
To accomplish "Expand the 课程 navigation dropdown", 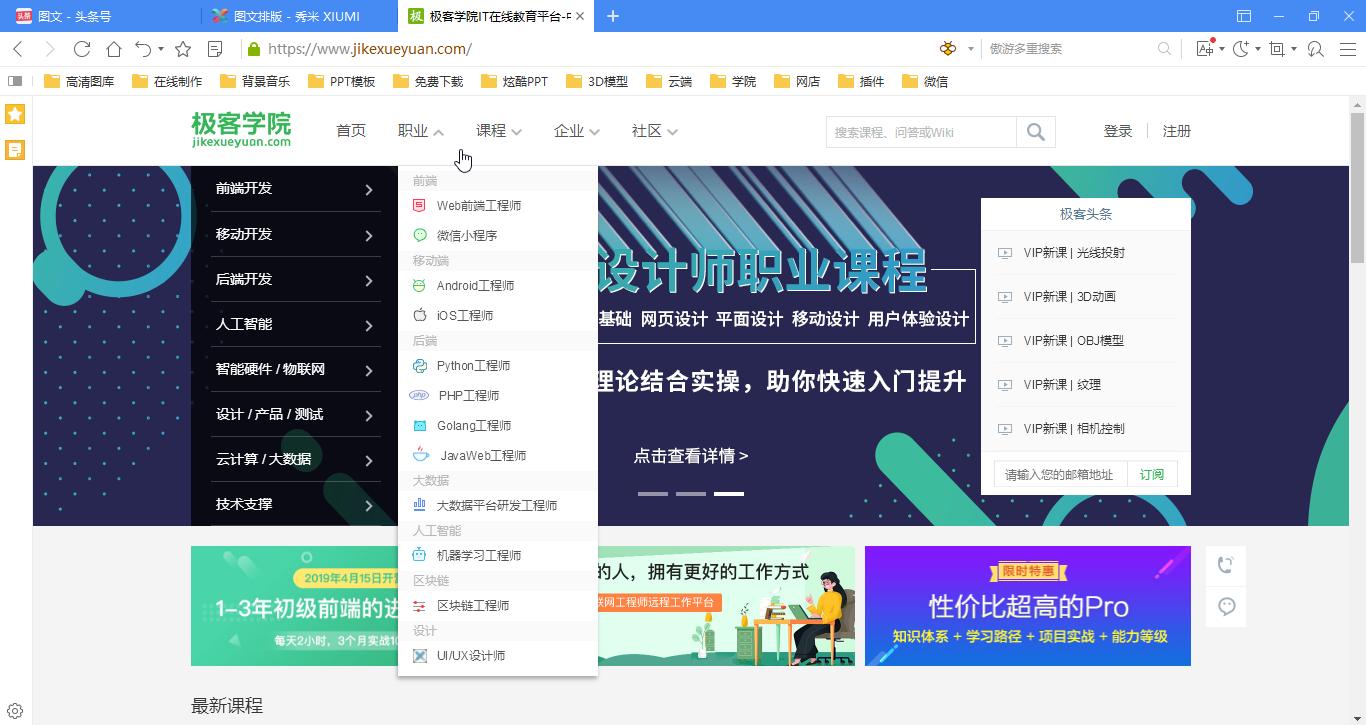I will point(499,131).
